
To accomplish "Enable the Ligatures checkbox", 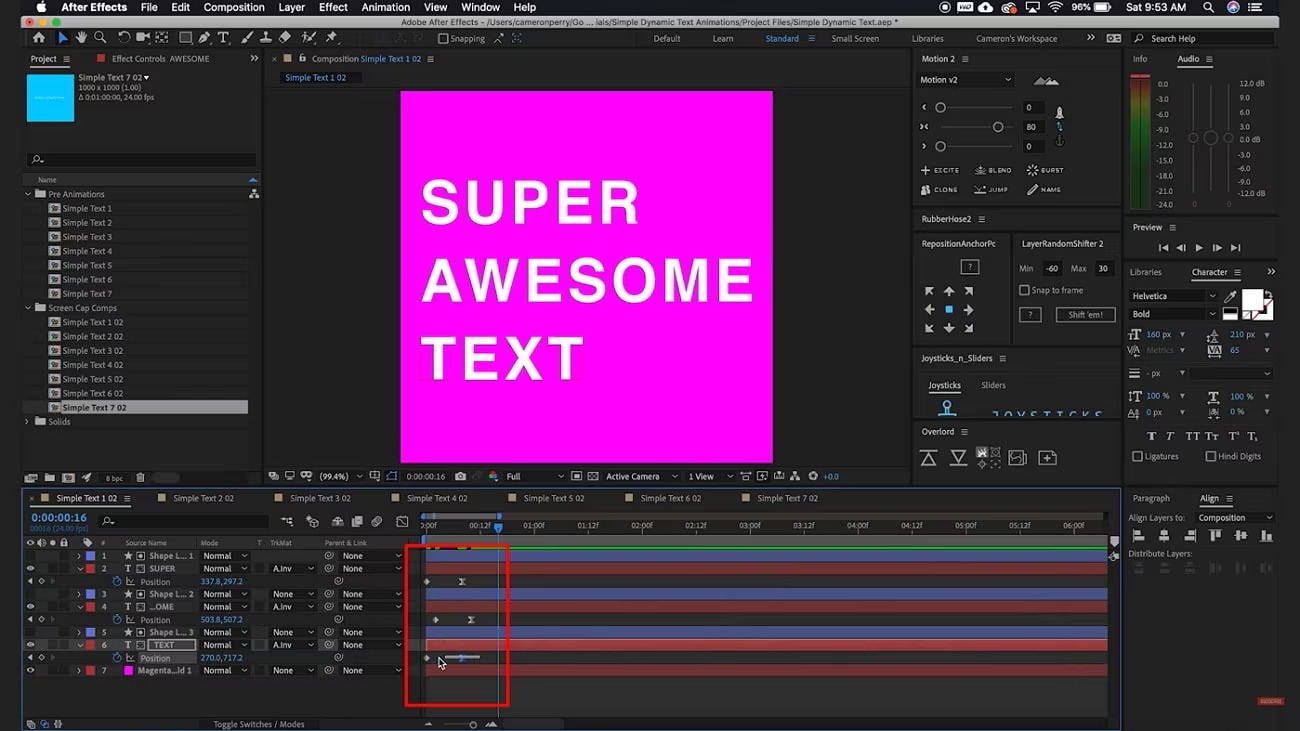I will (x=1137, y=456).
